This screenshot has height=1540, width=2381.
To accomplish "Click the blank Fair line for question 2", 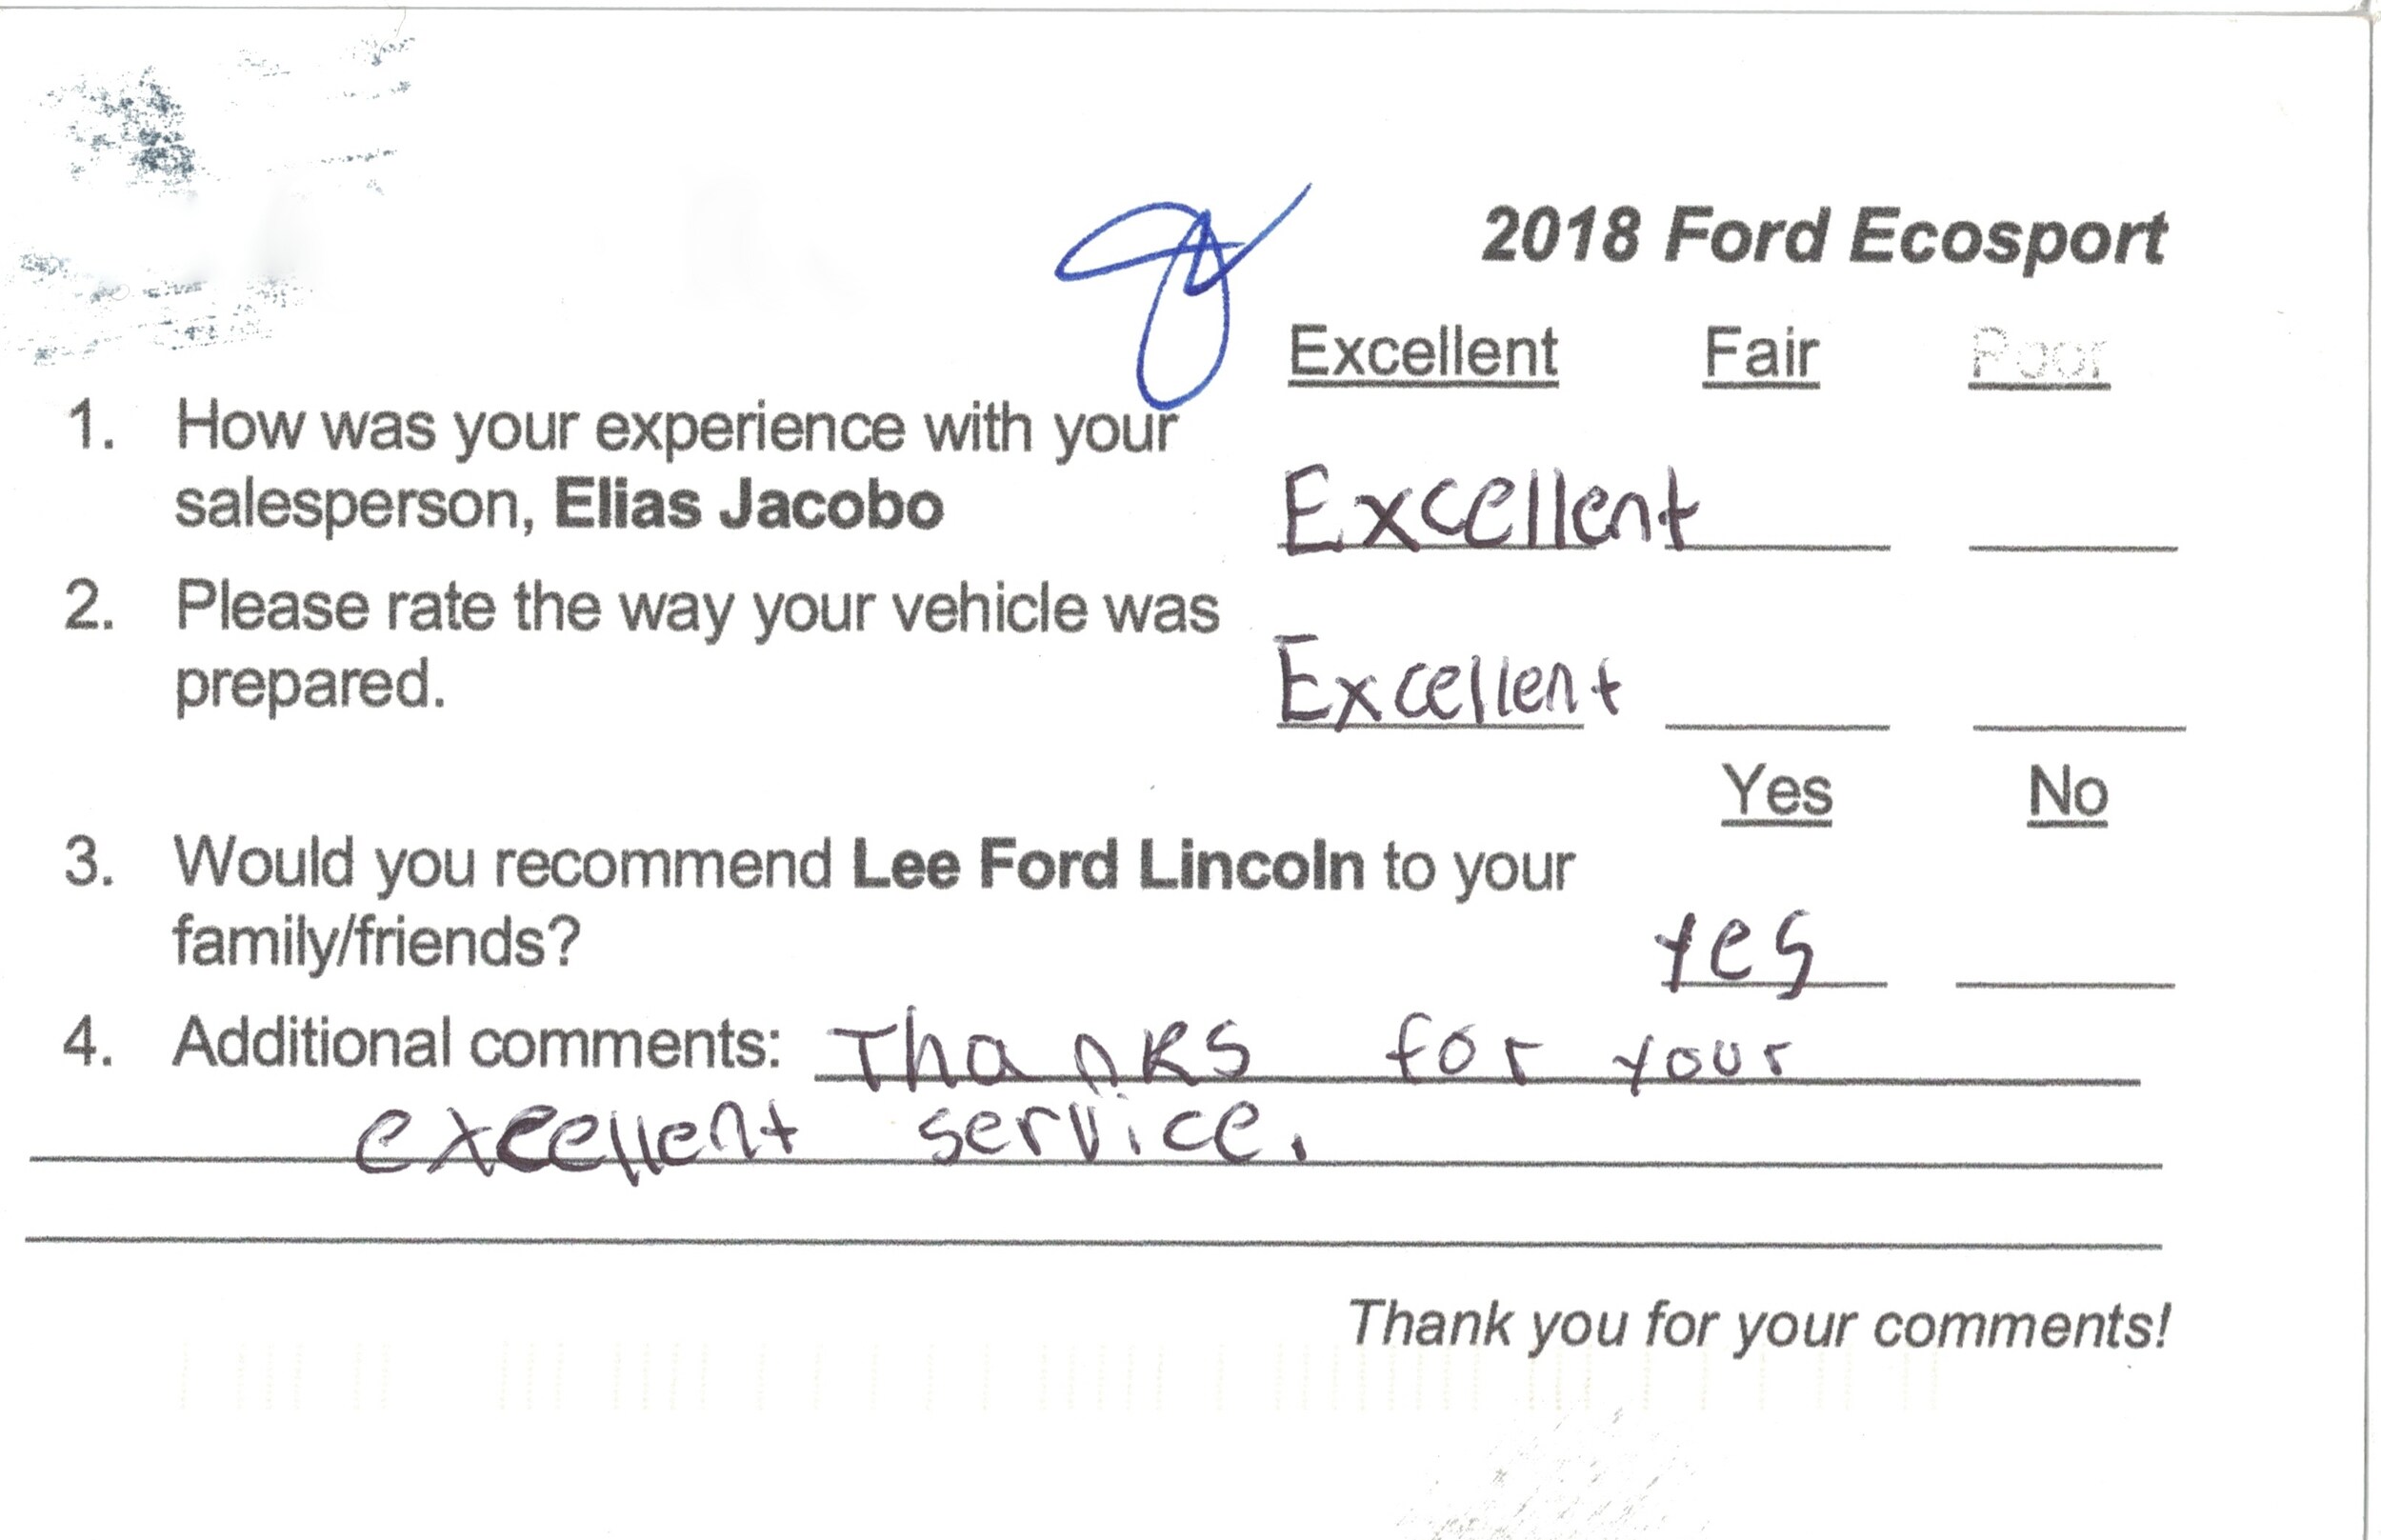I will click(x=1777, y=726).
